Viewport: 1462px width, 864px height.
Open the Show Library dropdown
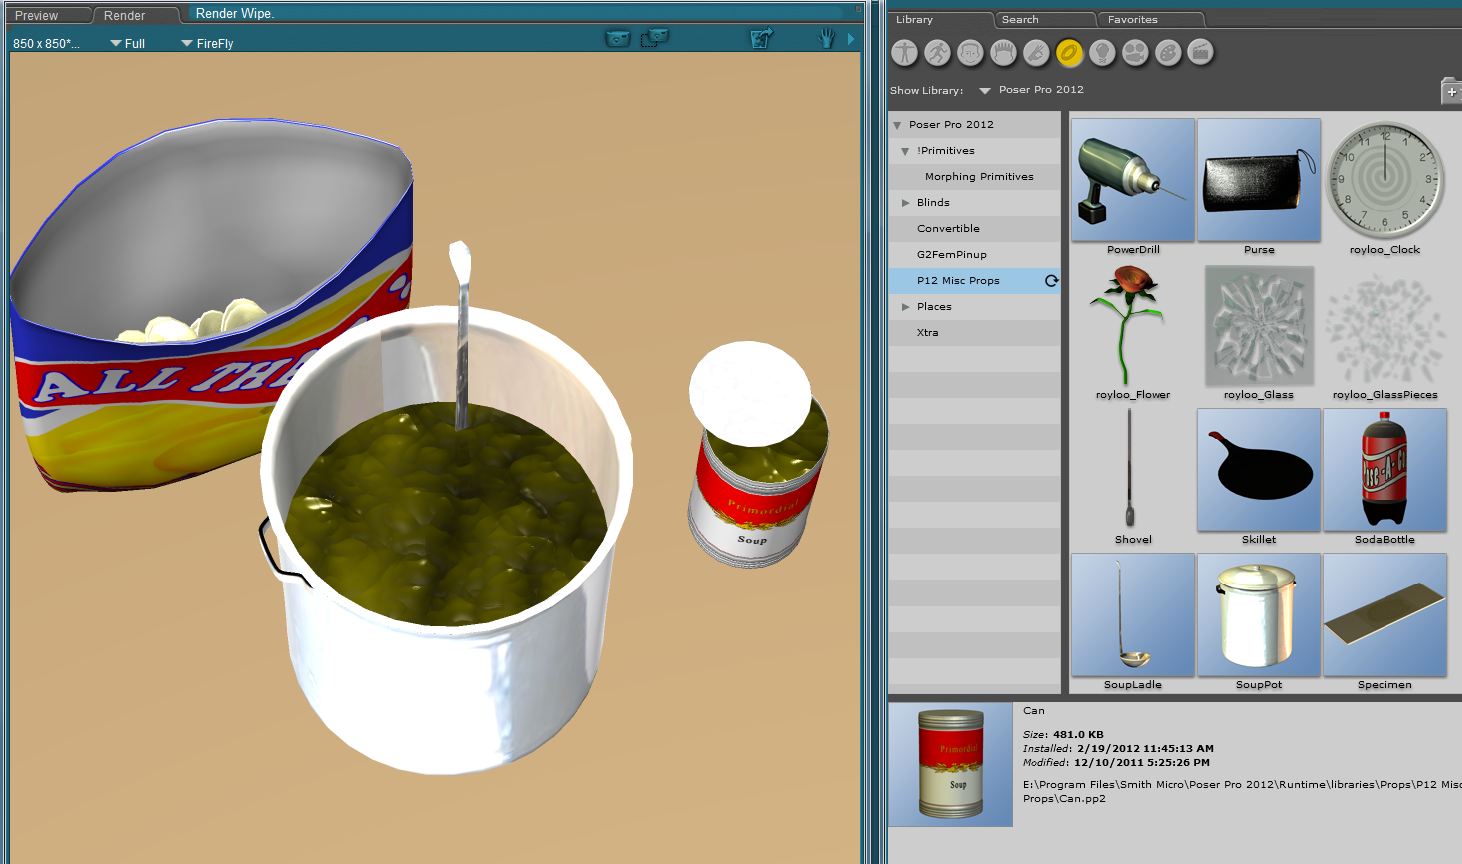985,90
